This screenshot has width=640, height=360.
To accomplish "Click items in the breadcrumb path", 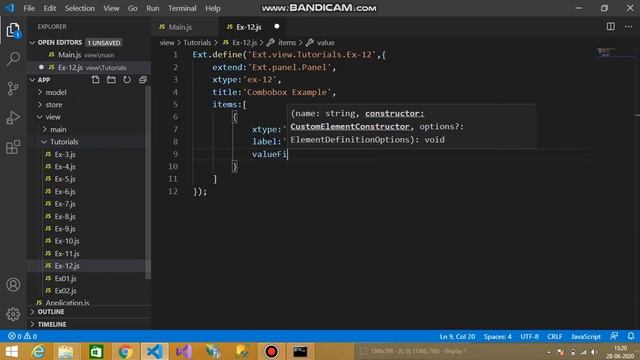I will pos(287,42).
